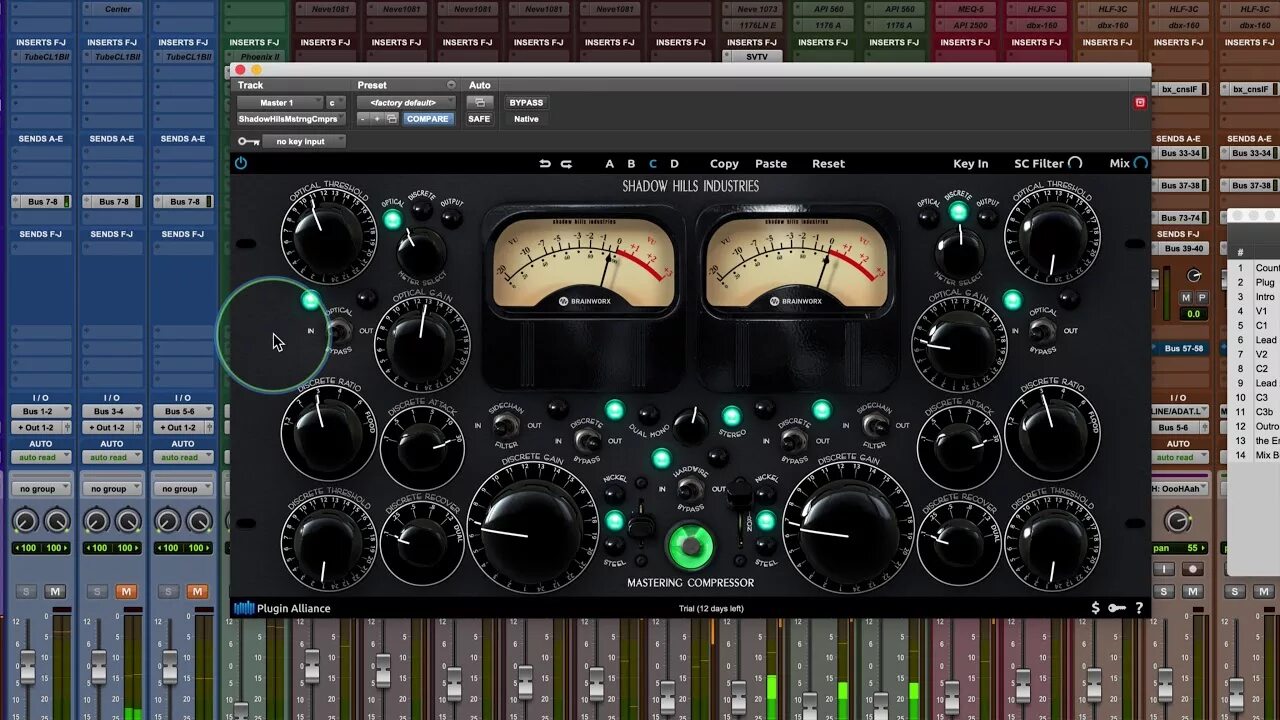Click the Mute button on Bus 3-4 channel
This screenshot has height=720, width=1280.
pyautogui.click(x=126, y=592)
